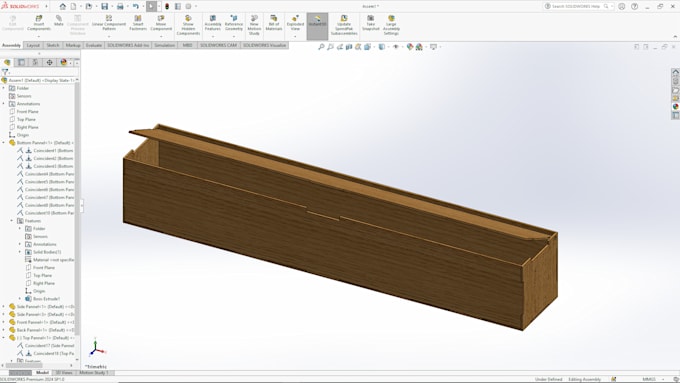Save the assembly using the Save icon

coord(105,7)
